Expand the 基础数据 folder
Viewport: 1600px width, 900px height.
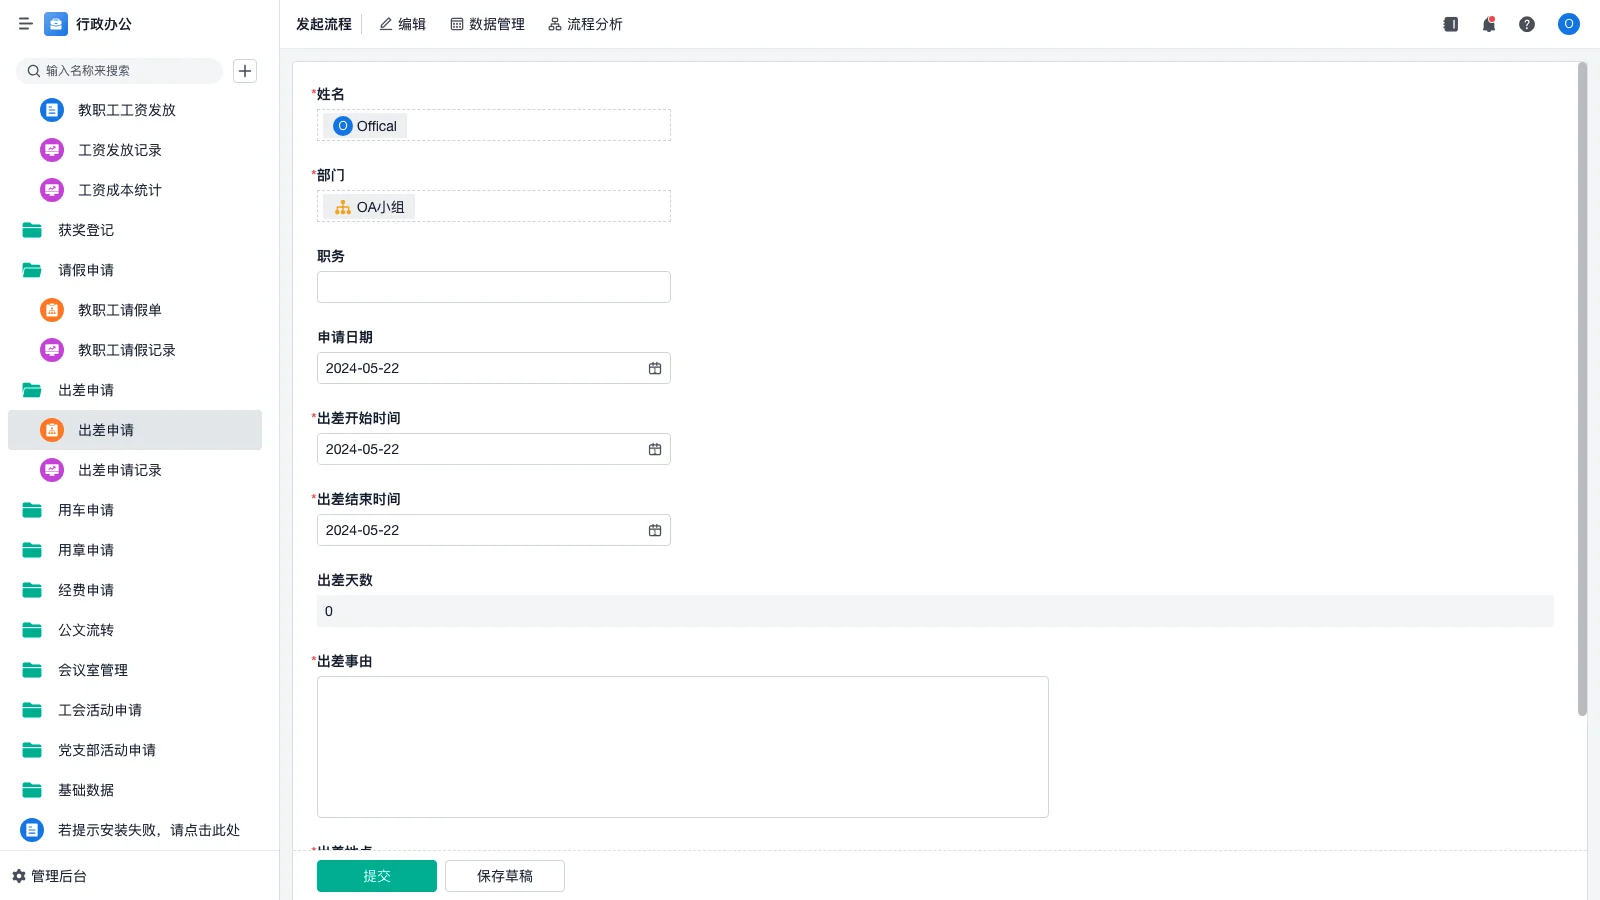[x=135, y=790]
